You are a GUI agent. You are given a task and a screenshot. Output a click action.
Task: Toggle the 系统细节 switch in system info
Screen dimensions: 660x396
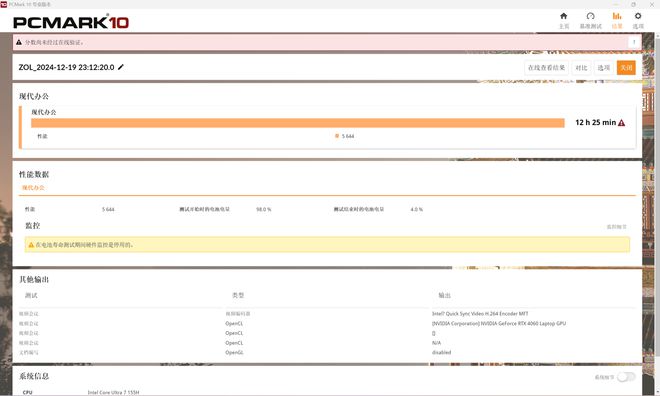626,377
